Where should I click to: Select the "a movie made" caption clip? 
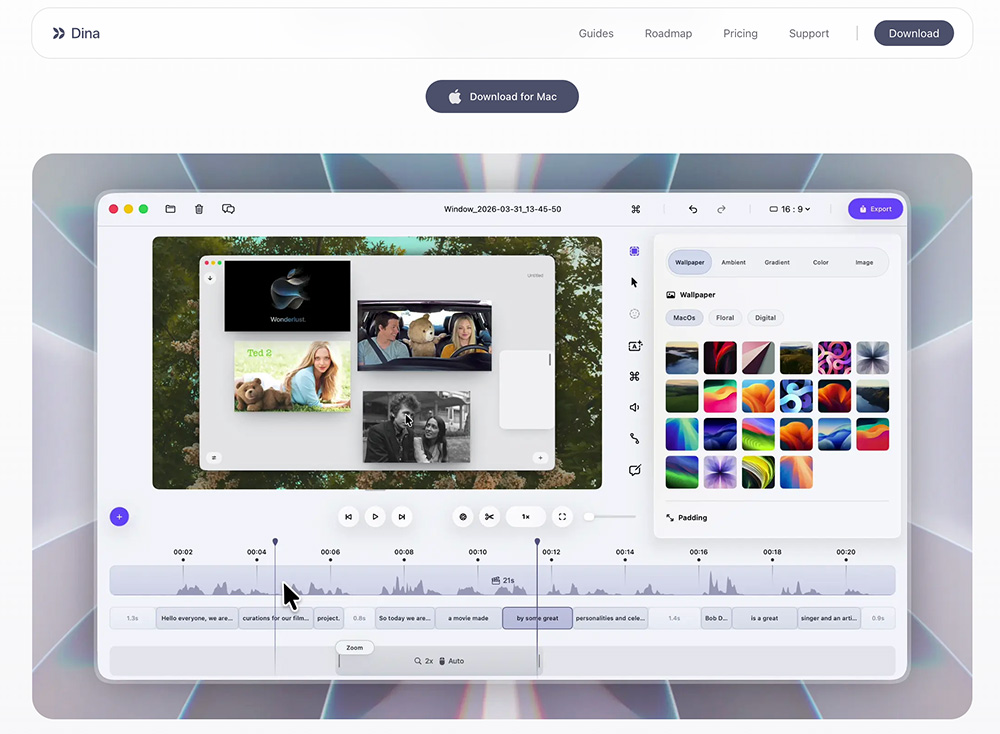pos(468,619)
